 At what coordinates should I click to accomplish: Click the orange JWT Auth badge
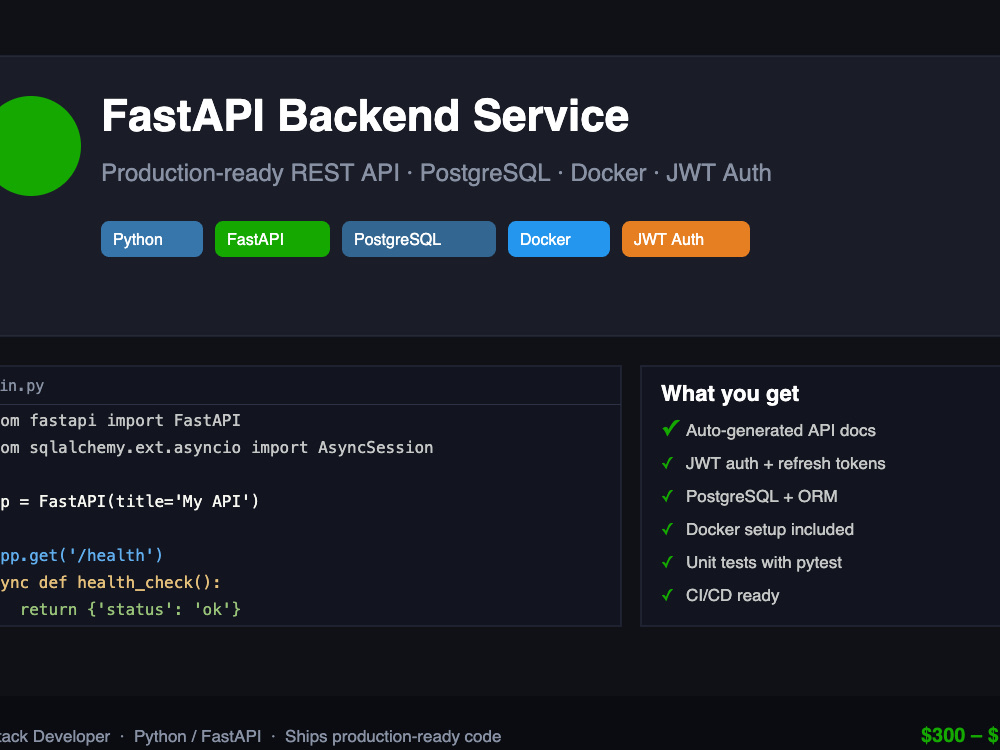tap(686, 239)
